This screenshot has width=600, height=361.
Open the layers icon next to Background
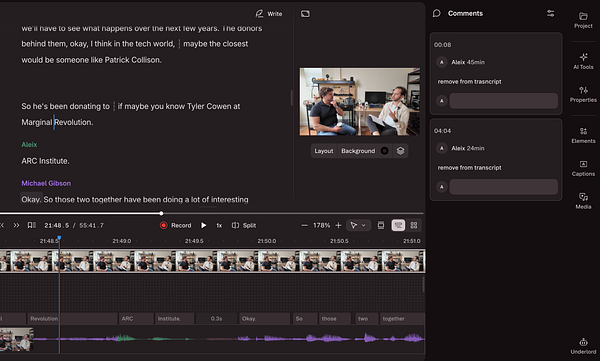pos(400,151)
